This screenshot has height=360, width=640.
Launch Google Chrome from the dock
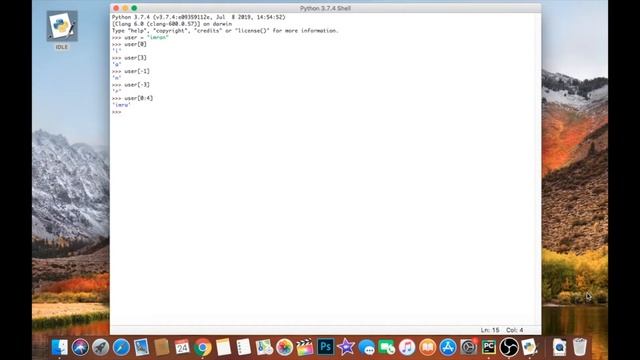pos(203,347)
